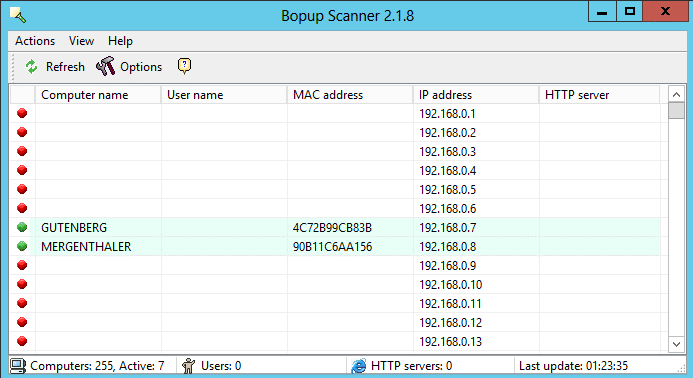Image resolution: width=693 pixels, height=378 pixels.
Task: Click the scrollbar down arrow
Action: point(676,344)
